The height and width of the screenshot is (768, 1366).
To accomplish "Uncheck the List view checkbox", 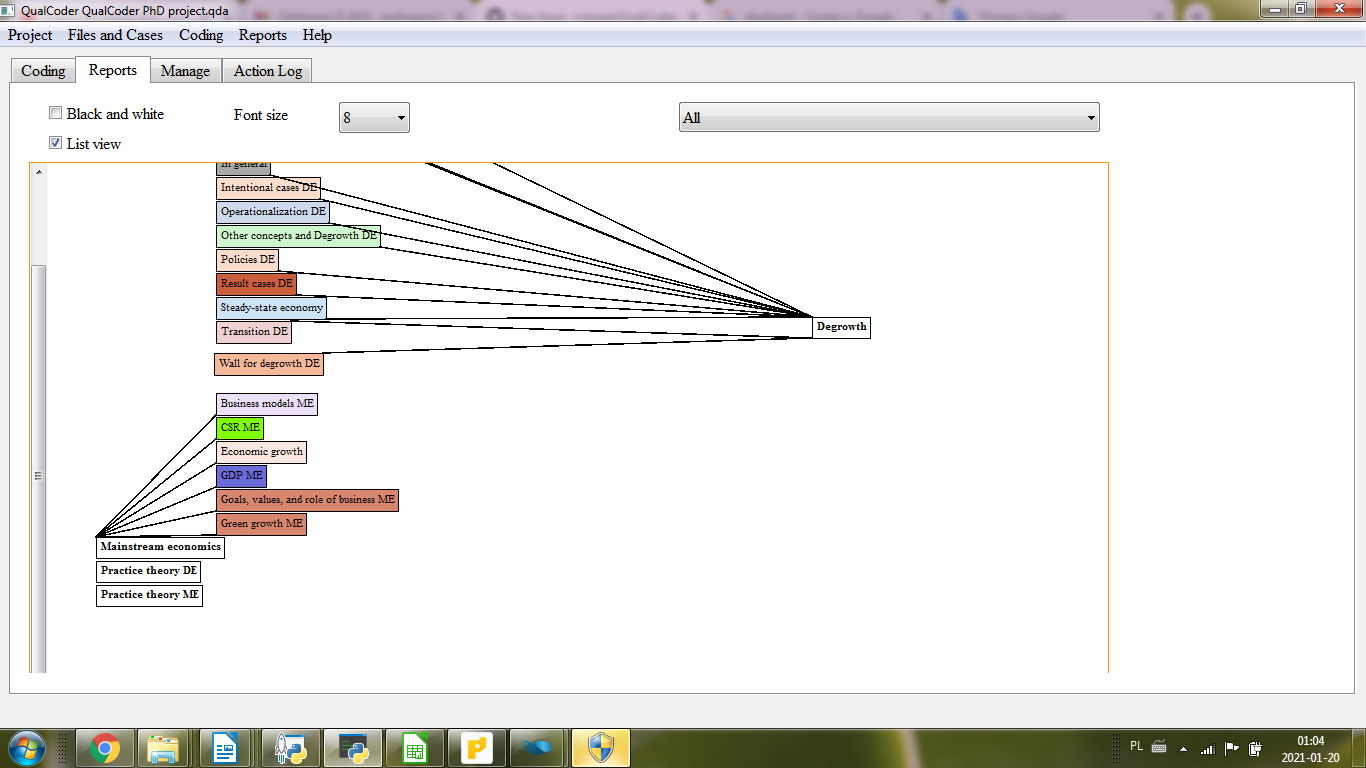I will pyautogui.click(x=55, y=142).
